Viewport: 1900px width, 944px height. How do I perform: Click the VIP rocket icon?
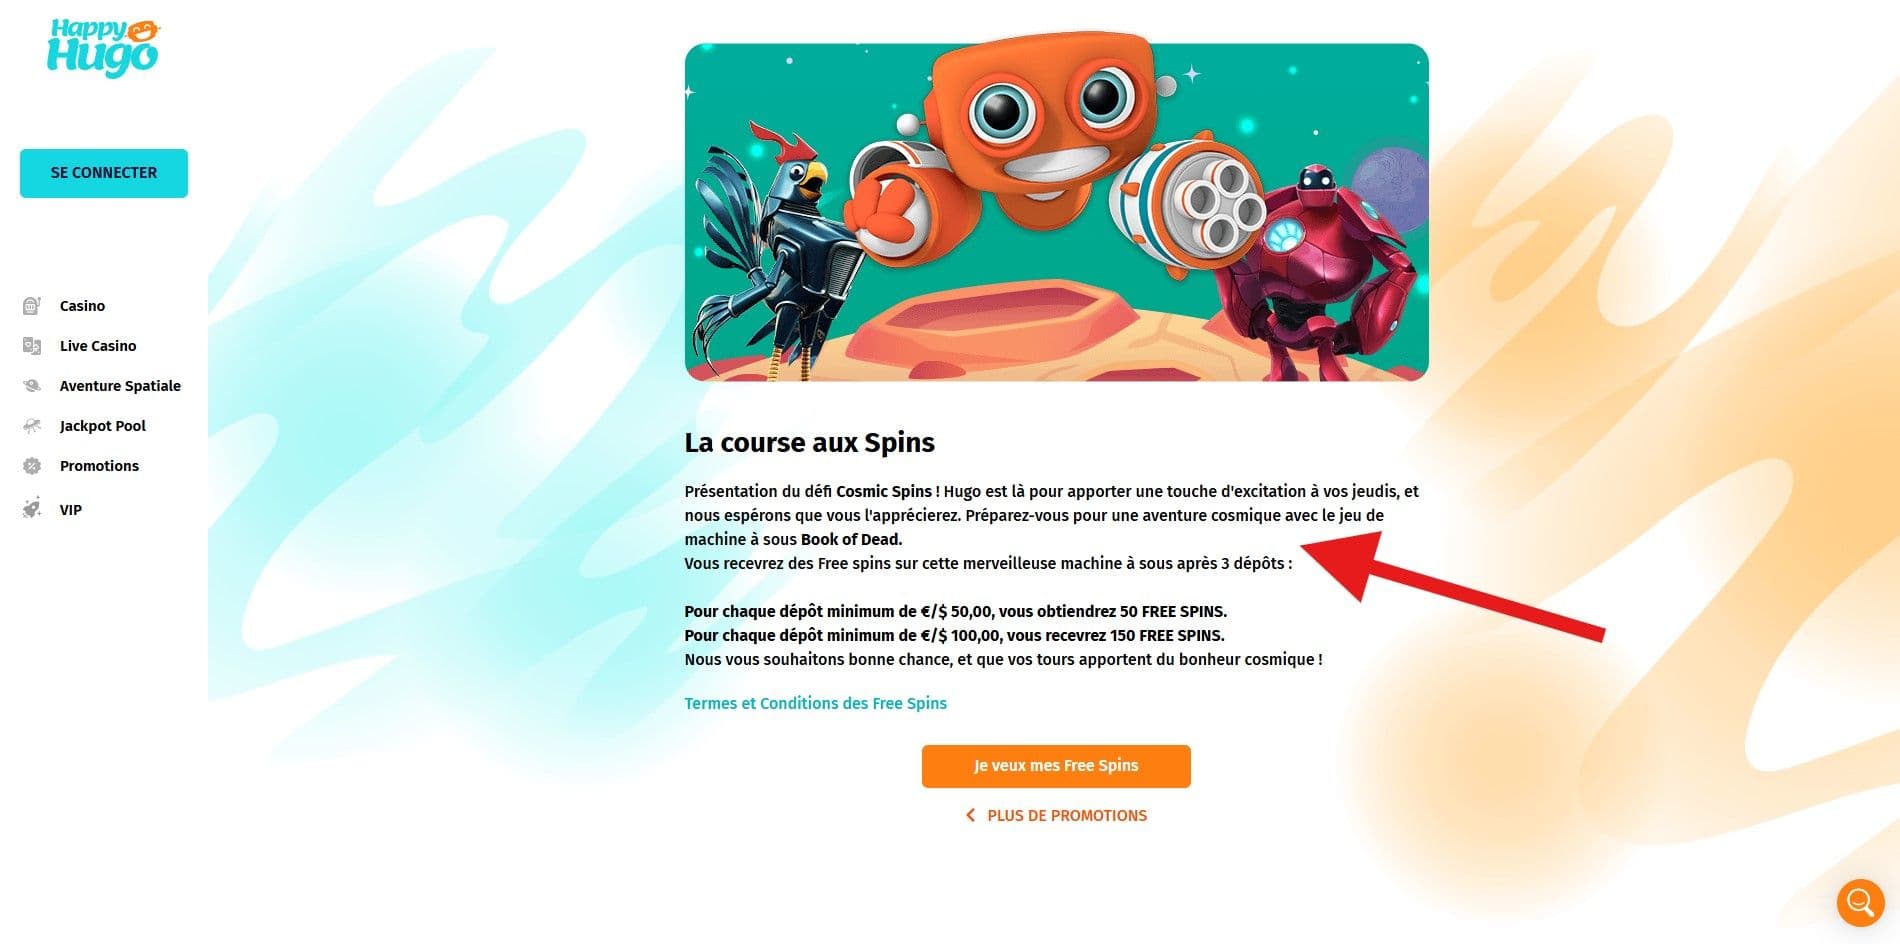click(32, 508)
